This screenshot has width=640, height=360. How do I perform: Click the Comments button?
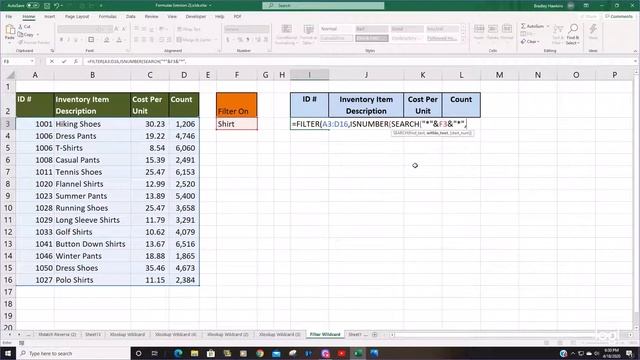pos(618,17)
